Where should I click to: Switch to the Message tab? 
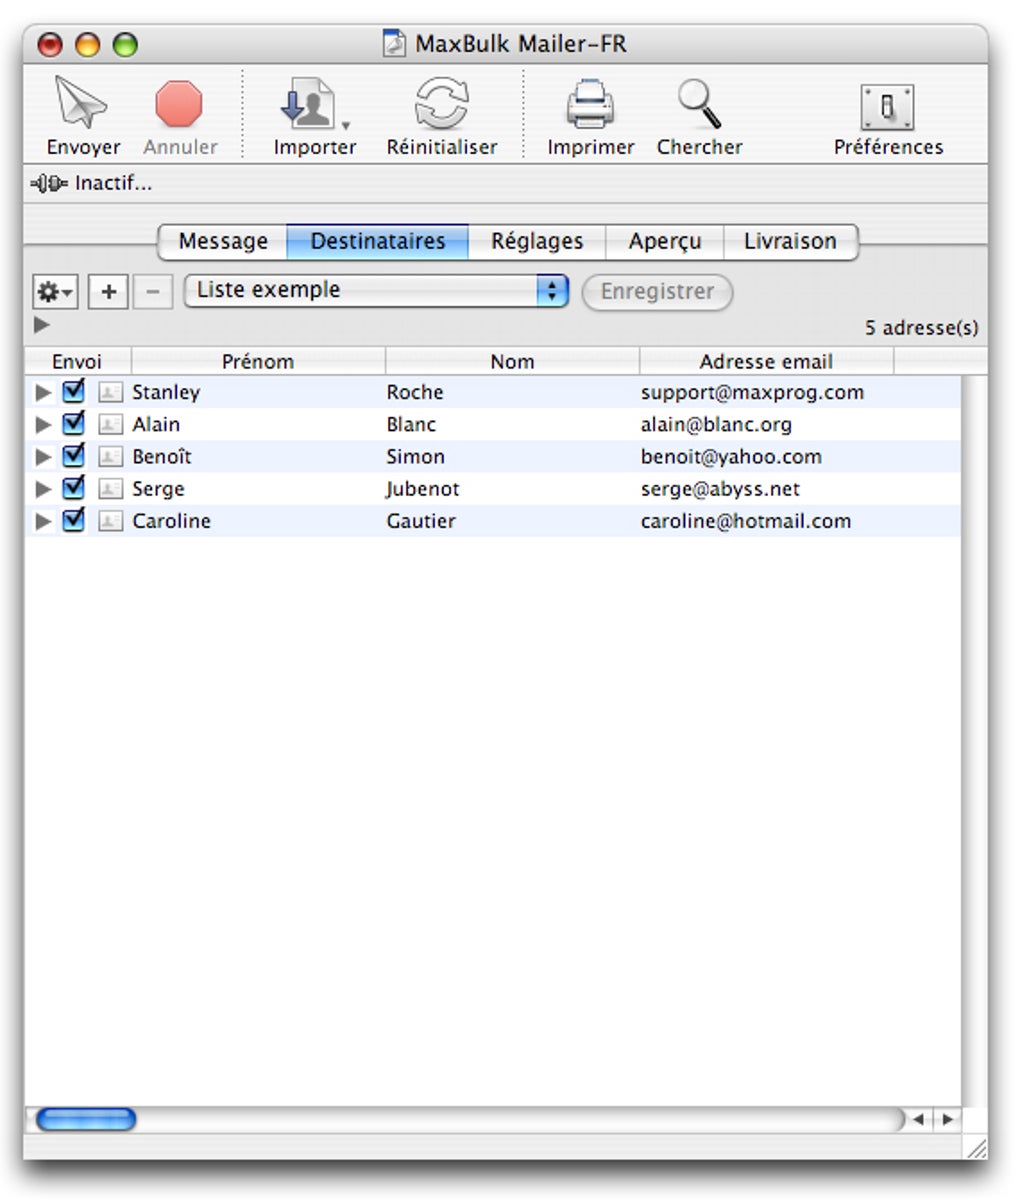point(223,242)
